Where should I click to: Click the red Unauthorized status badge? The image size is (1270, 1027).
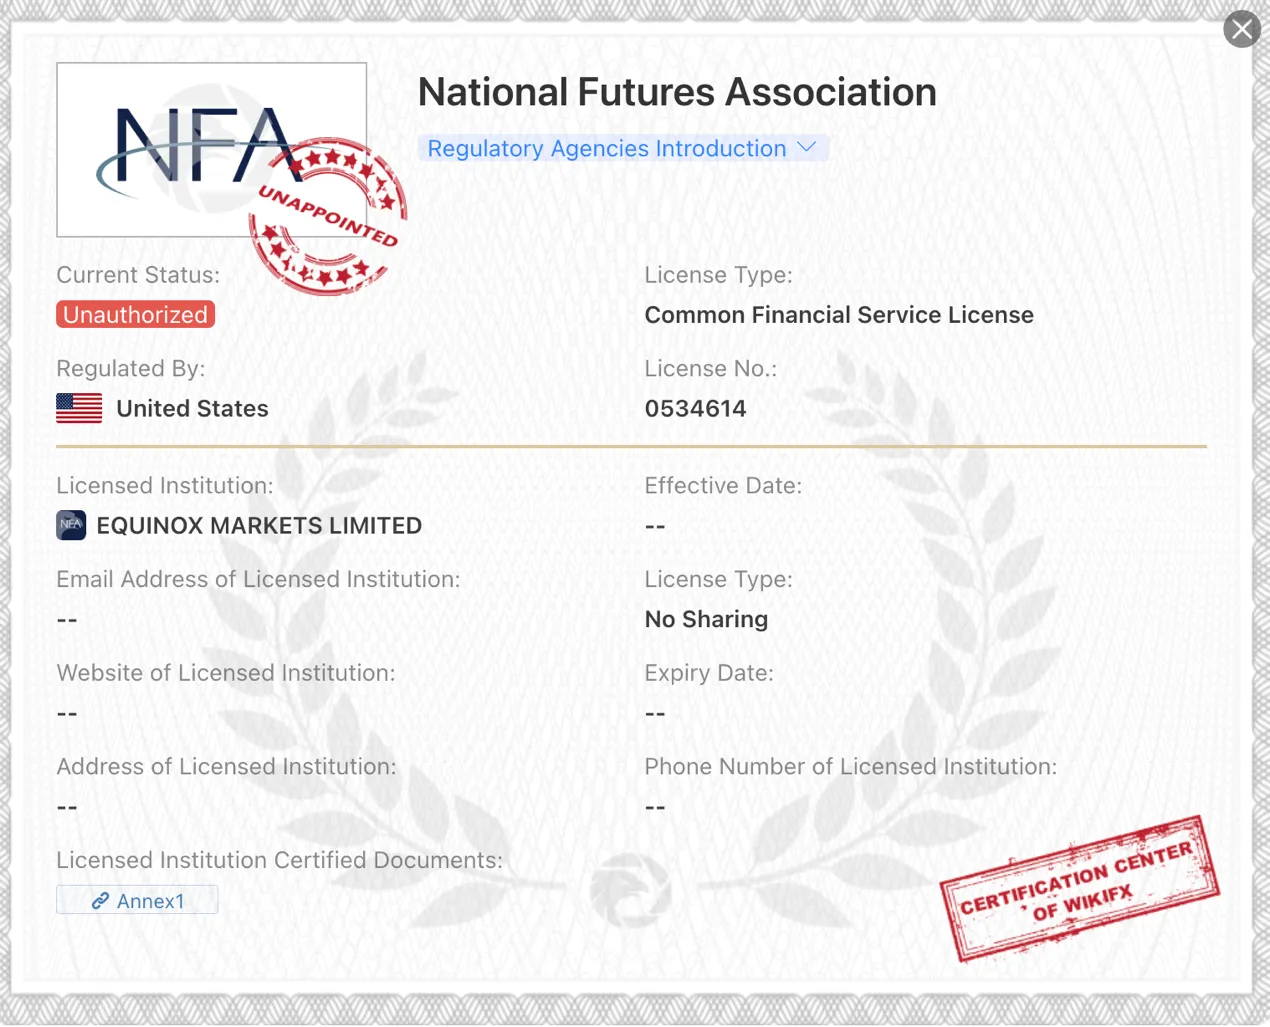(136, 314)
